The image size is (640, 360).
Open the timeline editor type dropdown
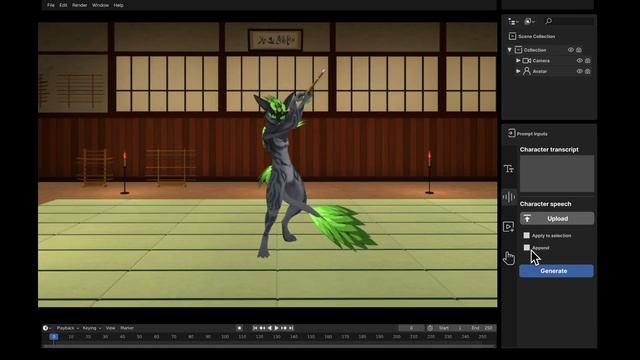(47, 328)
